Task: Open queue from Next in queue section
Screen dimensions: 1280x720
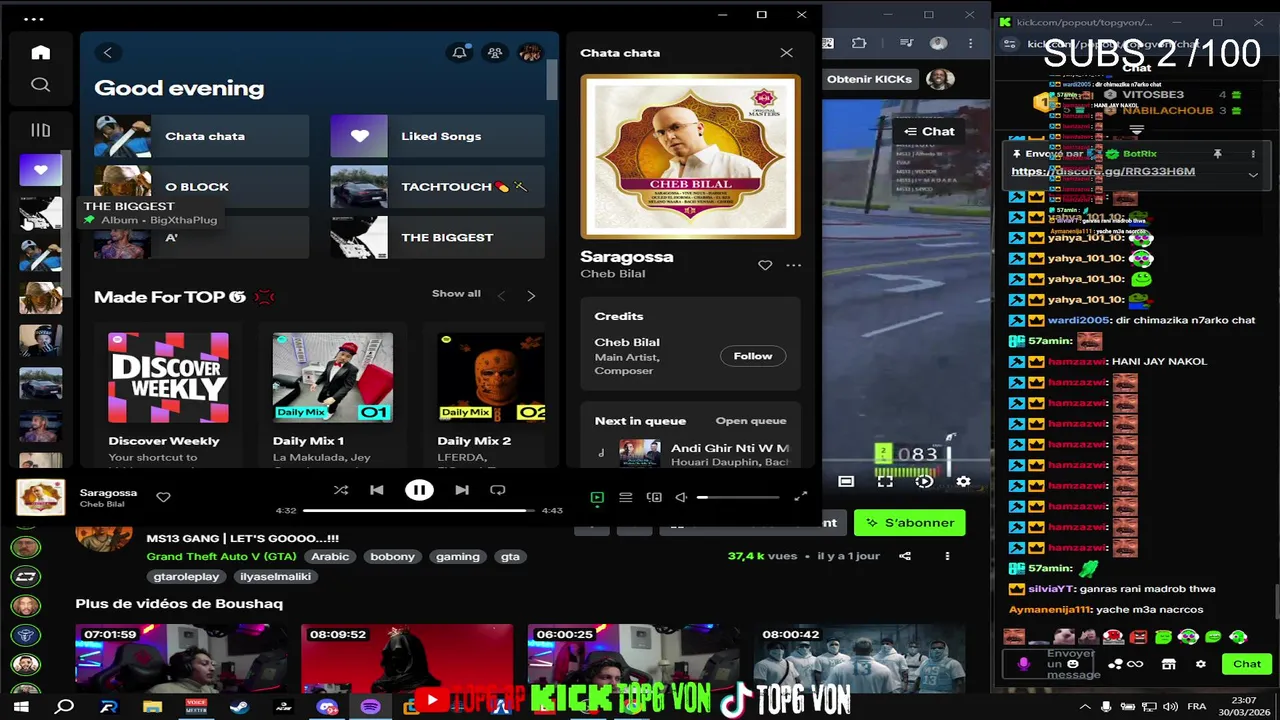Action: point(751,421)
